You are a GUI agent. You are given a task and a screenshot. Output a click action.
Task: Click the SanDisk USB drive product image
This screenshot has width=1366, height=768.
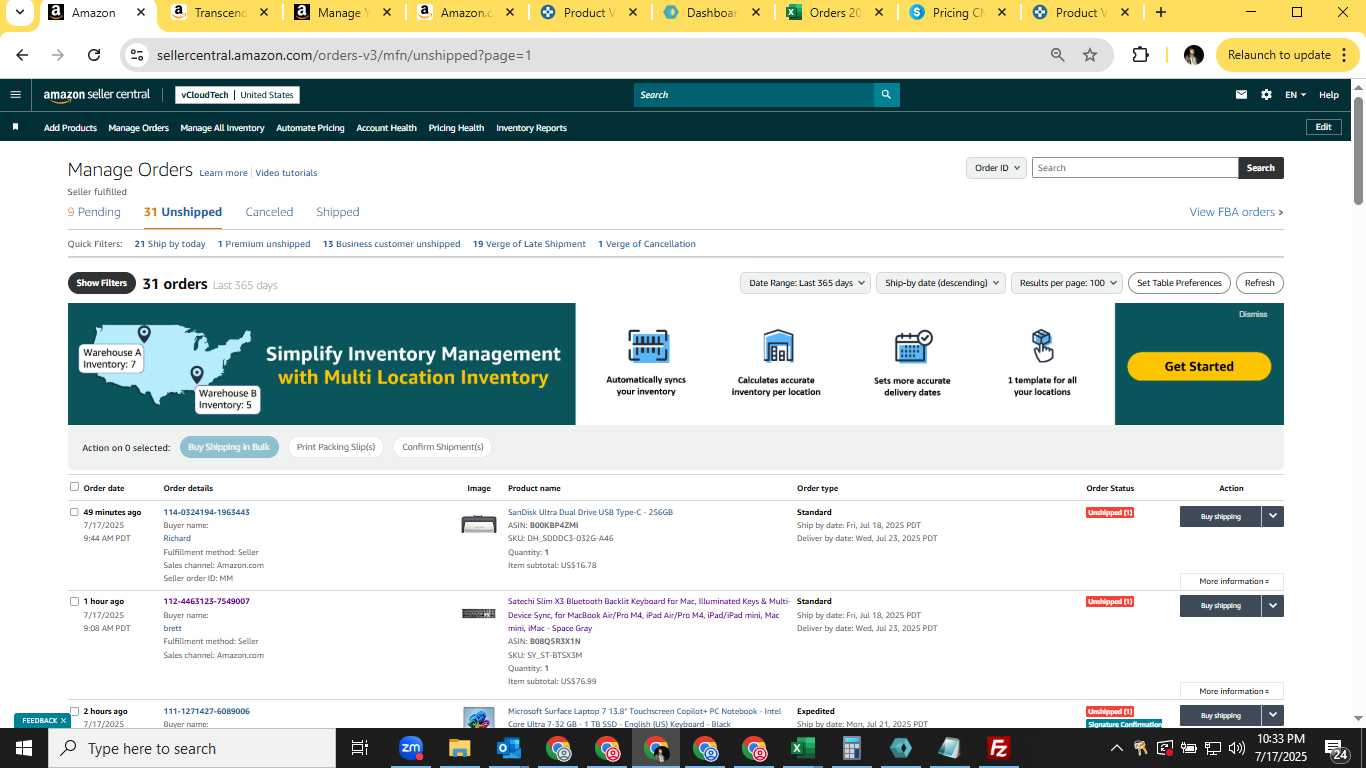pos(479,523)
